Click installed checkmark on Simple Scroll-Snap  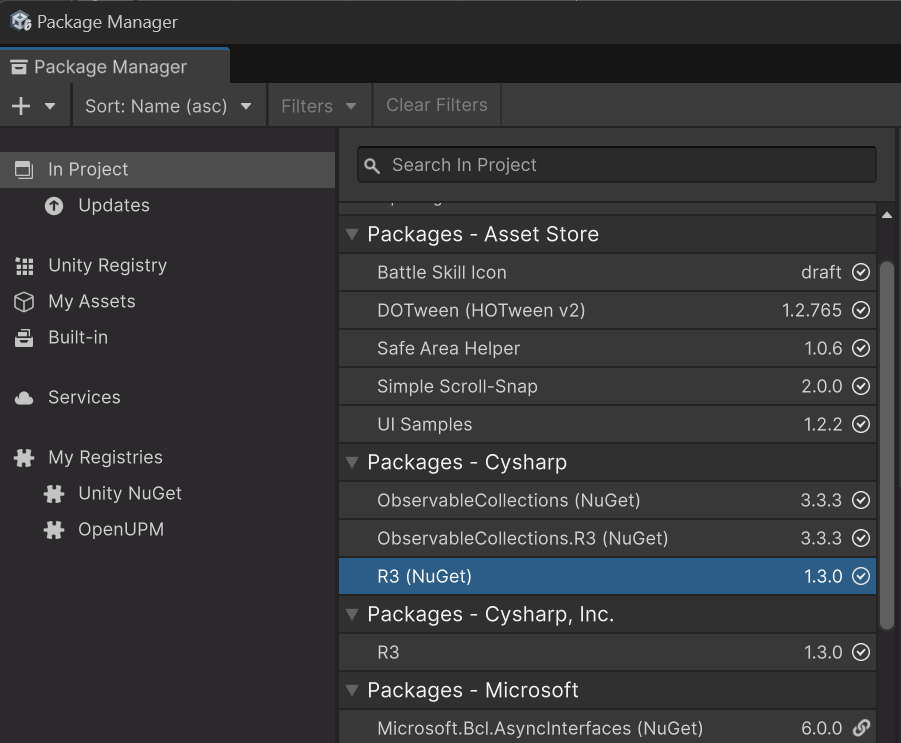(x=861, y=386)
